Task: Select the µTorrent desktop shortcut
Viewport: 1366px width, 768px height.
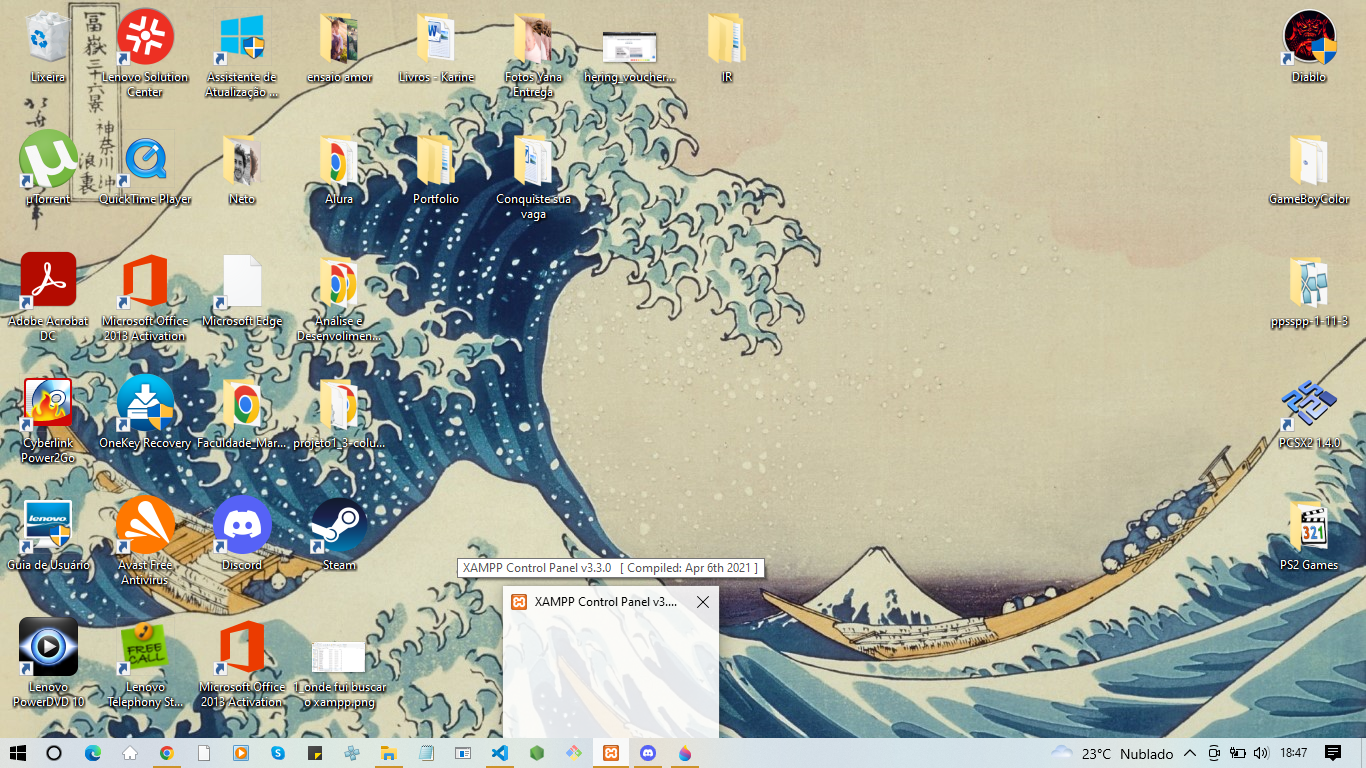Action: pyautogui.click(x=48, y=168)
